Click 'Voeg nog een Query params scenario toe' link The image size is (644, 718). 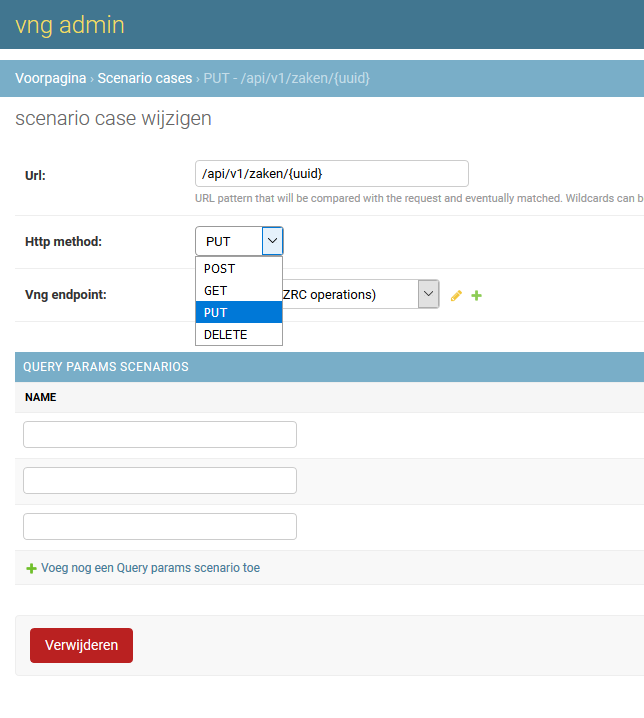click(150, 568)
